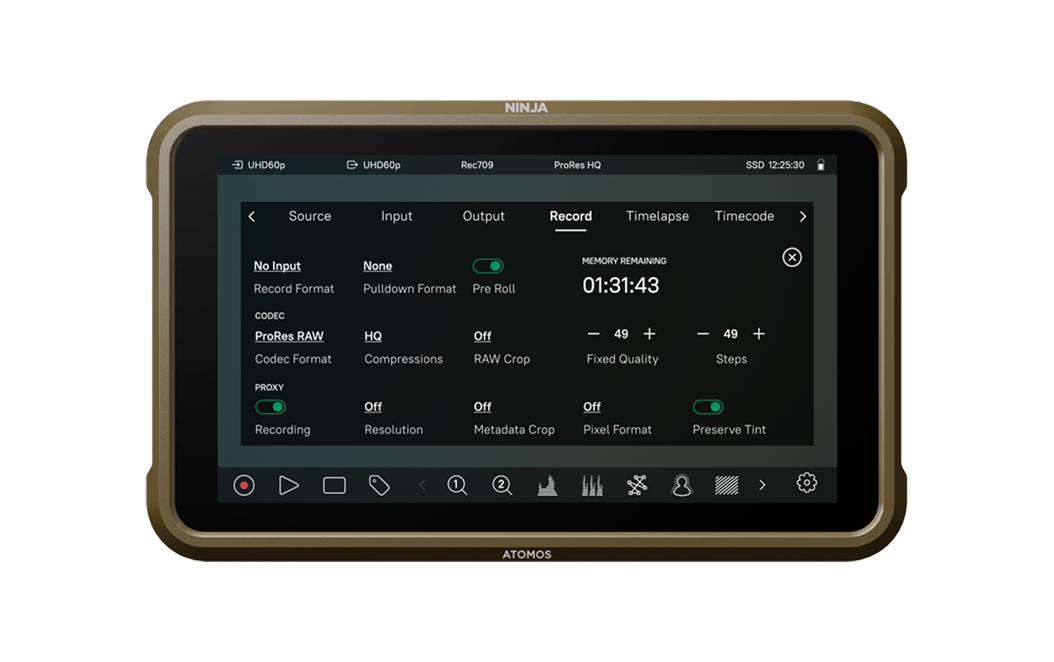Screen dimensions: 1054x662
Task: Select the 2x zoom magnifier
Action: coord(502,485)
